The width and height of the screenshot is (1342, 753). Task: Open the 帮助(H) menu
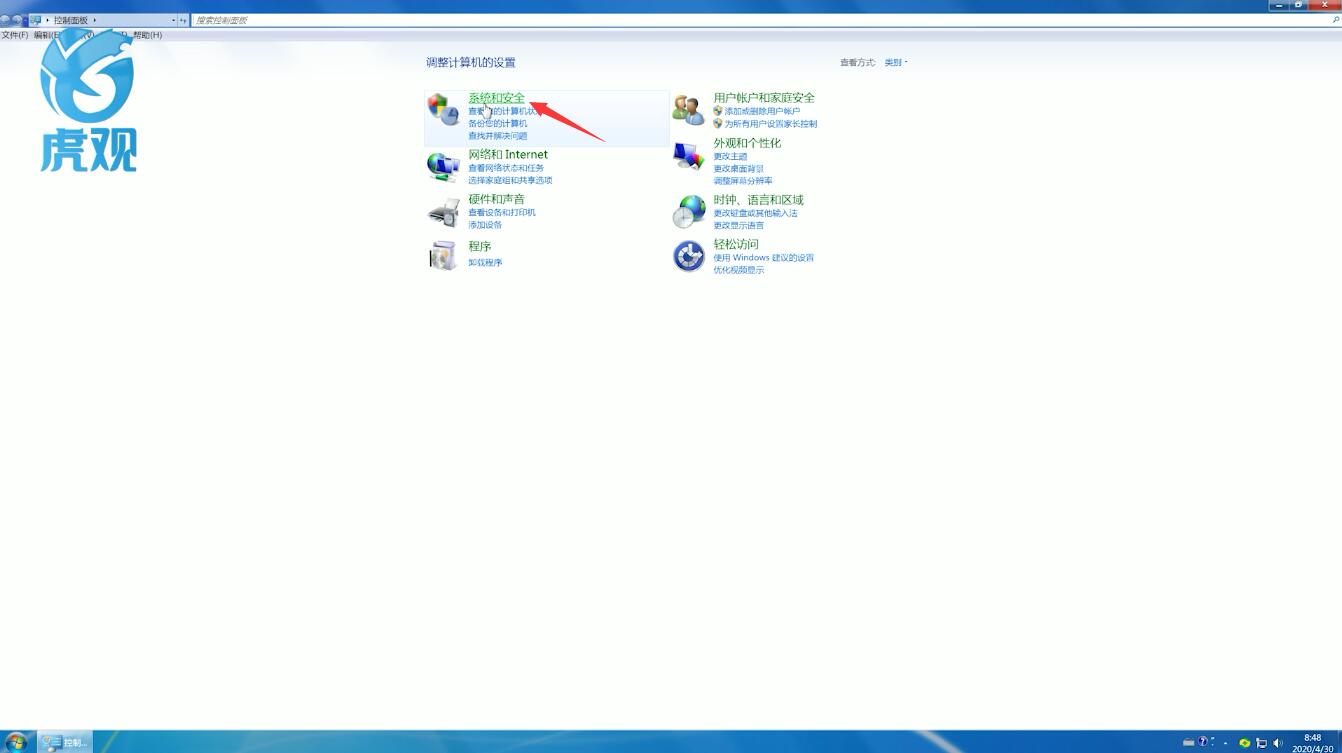[147, 35]
